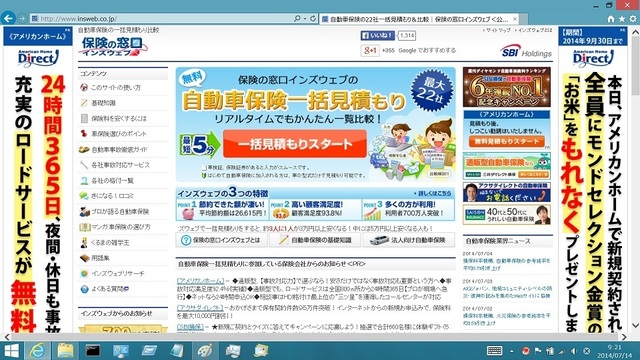This screenshot has height=360, width=640.
Task: Start the 一括見積もりスタート button
Action: [x=295, y=144]
